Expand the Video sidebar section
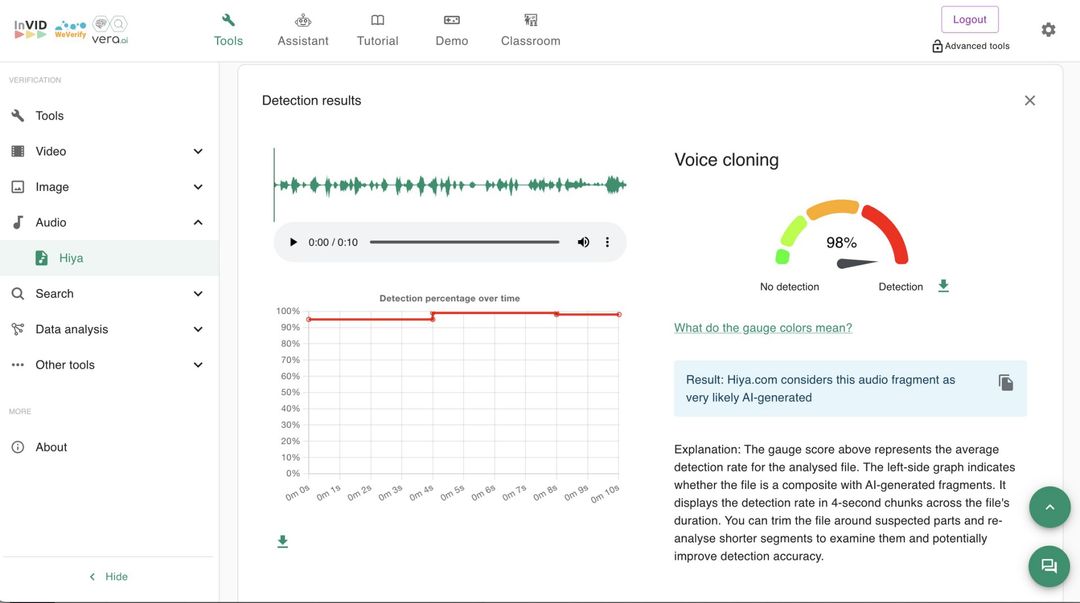1080x603 pixels. pos(198,151)
